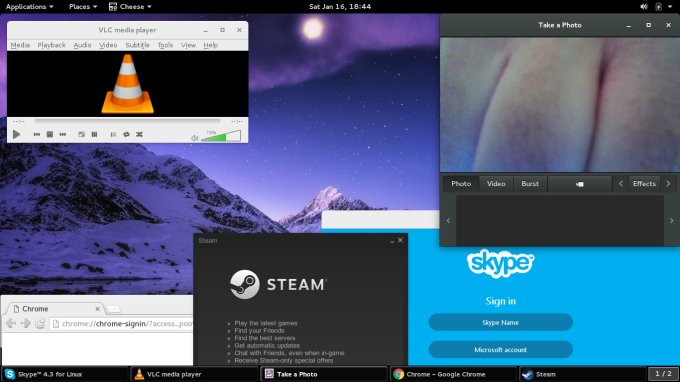Image resolution: width=680 pixels, height=382 pixels.
Task: Mute VLC with the speaker icon
Action: tap(195, 138)
